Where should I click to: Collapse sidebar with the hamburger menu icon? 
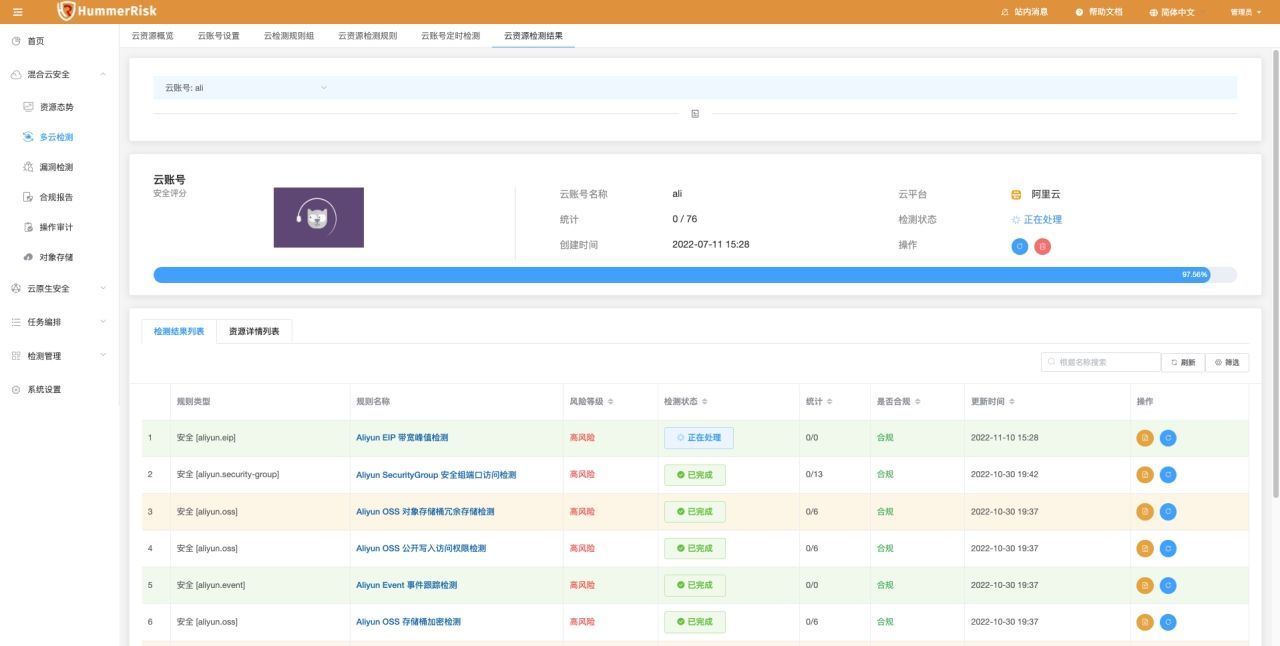coord(17,12)
